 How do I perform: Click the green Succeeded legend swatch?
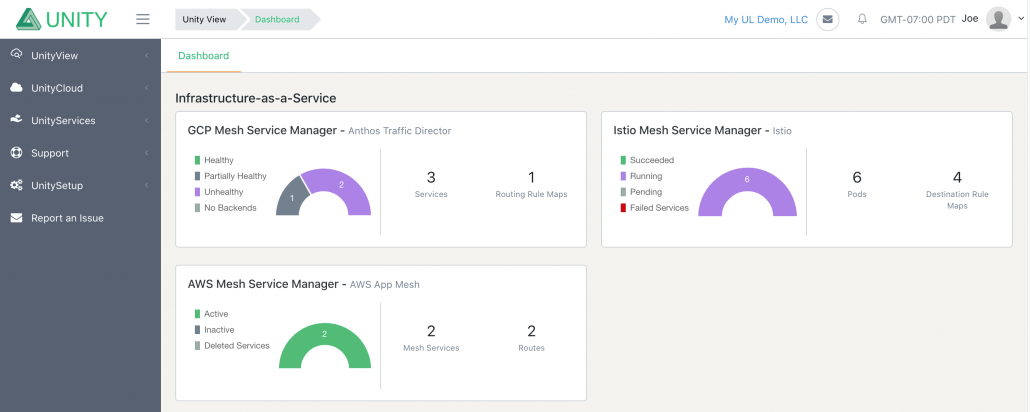[x=623, y=160]
